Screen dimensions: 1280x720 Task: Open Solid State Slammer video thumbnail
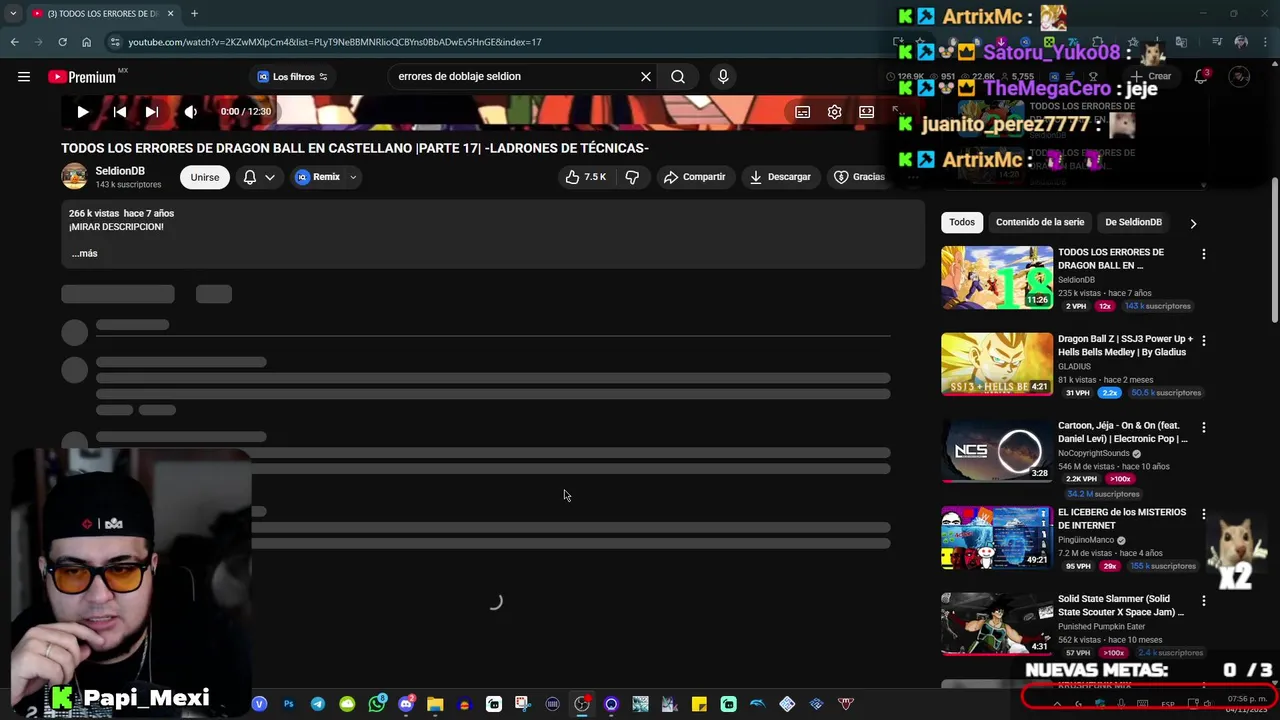(997, 624)
